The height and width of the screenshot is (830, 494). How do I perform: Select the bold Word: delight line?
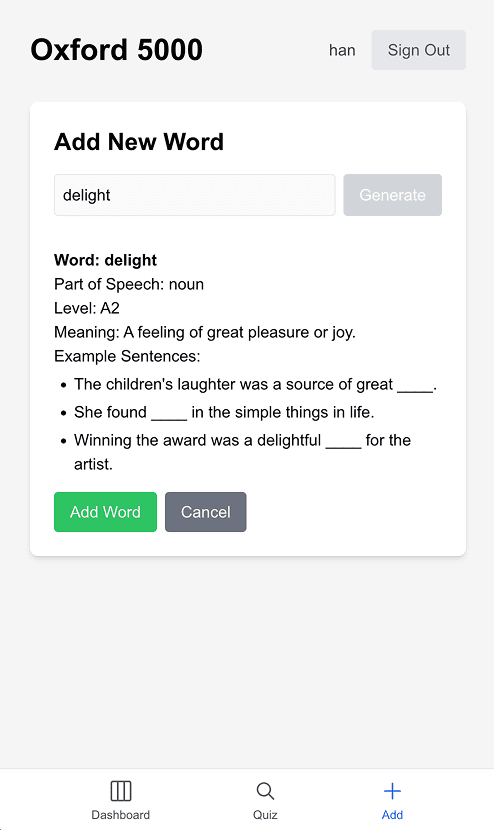[x=105, y=260]
